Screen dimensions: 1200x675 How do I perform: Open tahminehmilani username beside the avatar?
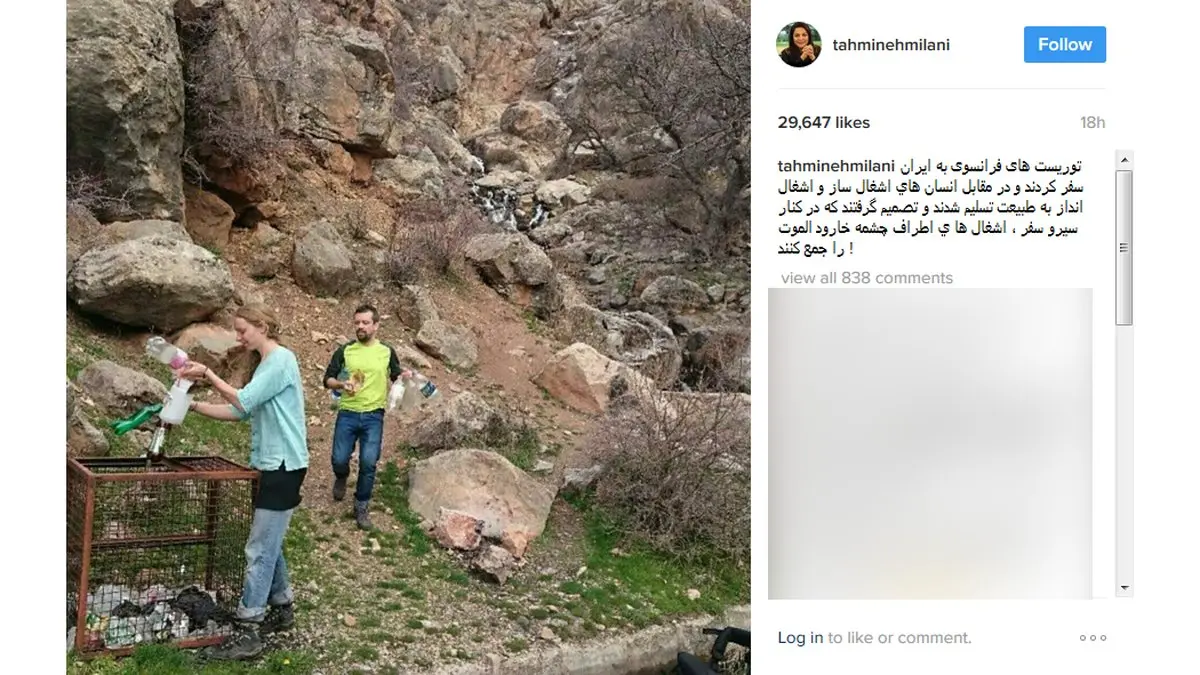click(891, 45)
